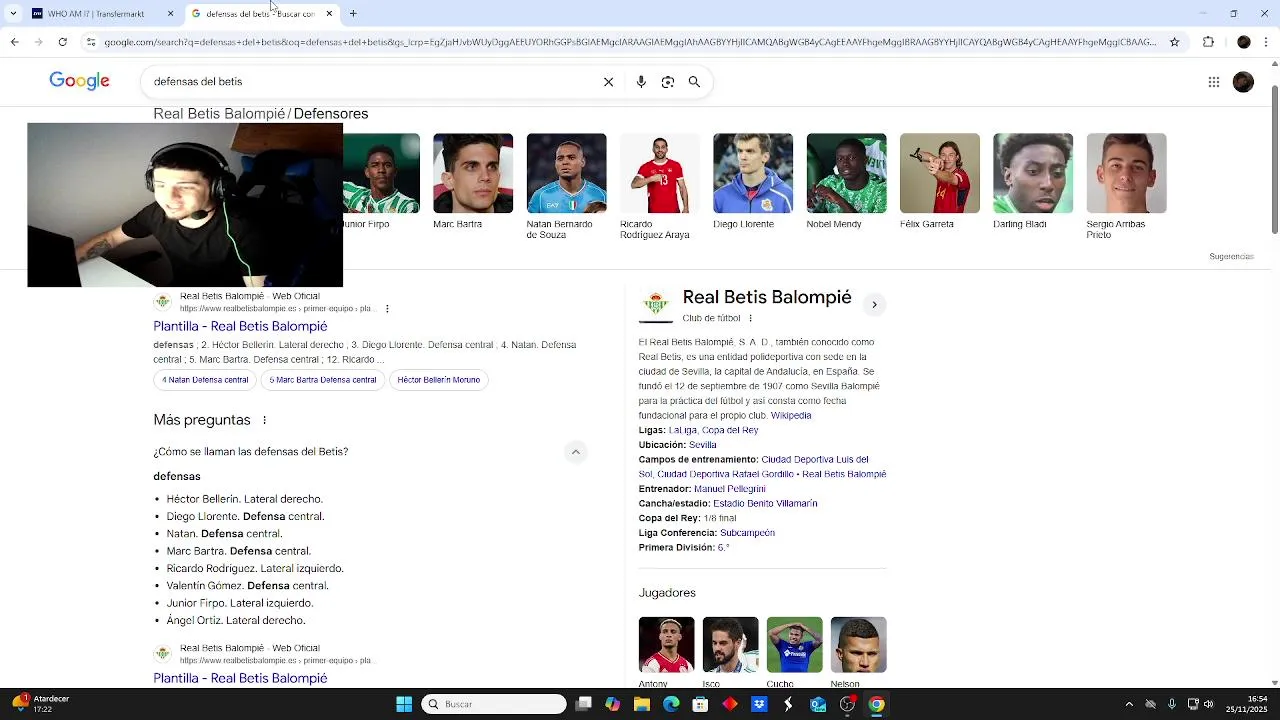Open the Windows Start menu
Viewport: 1280px width, 720px height.
click(404, 704)
